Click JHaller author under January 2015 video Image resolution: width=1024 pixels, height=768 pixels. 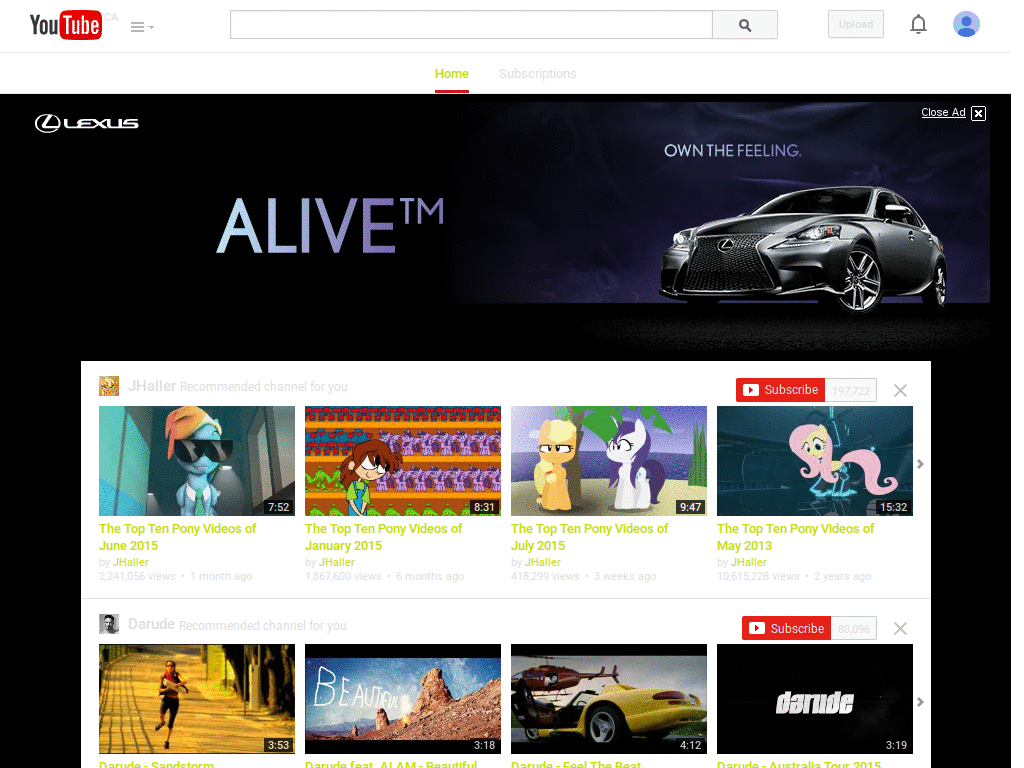tap(336, 562)
